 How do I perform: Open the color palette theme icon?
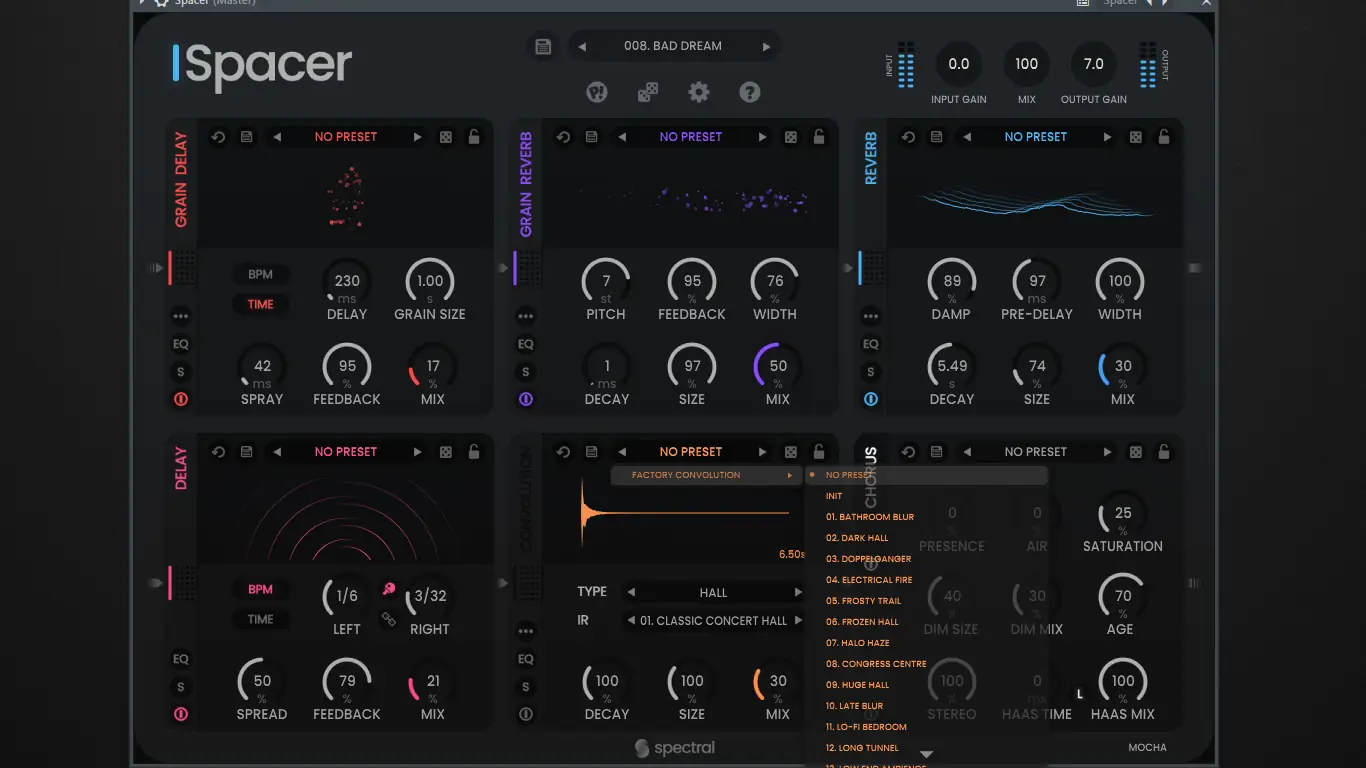pos(597,92)
